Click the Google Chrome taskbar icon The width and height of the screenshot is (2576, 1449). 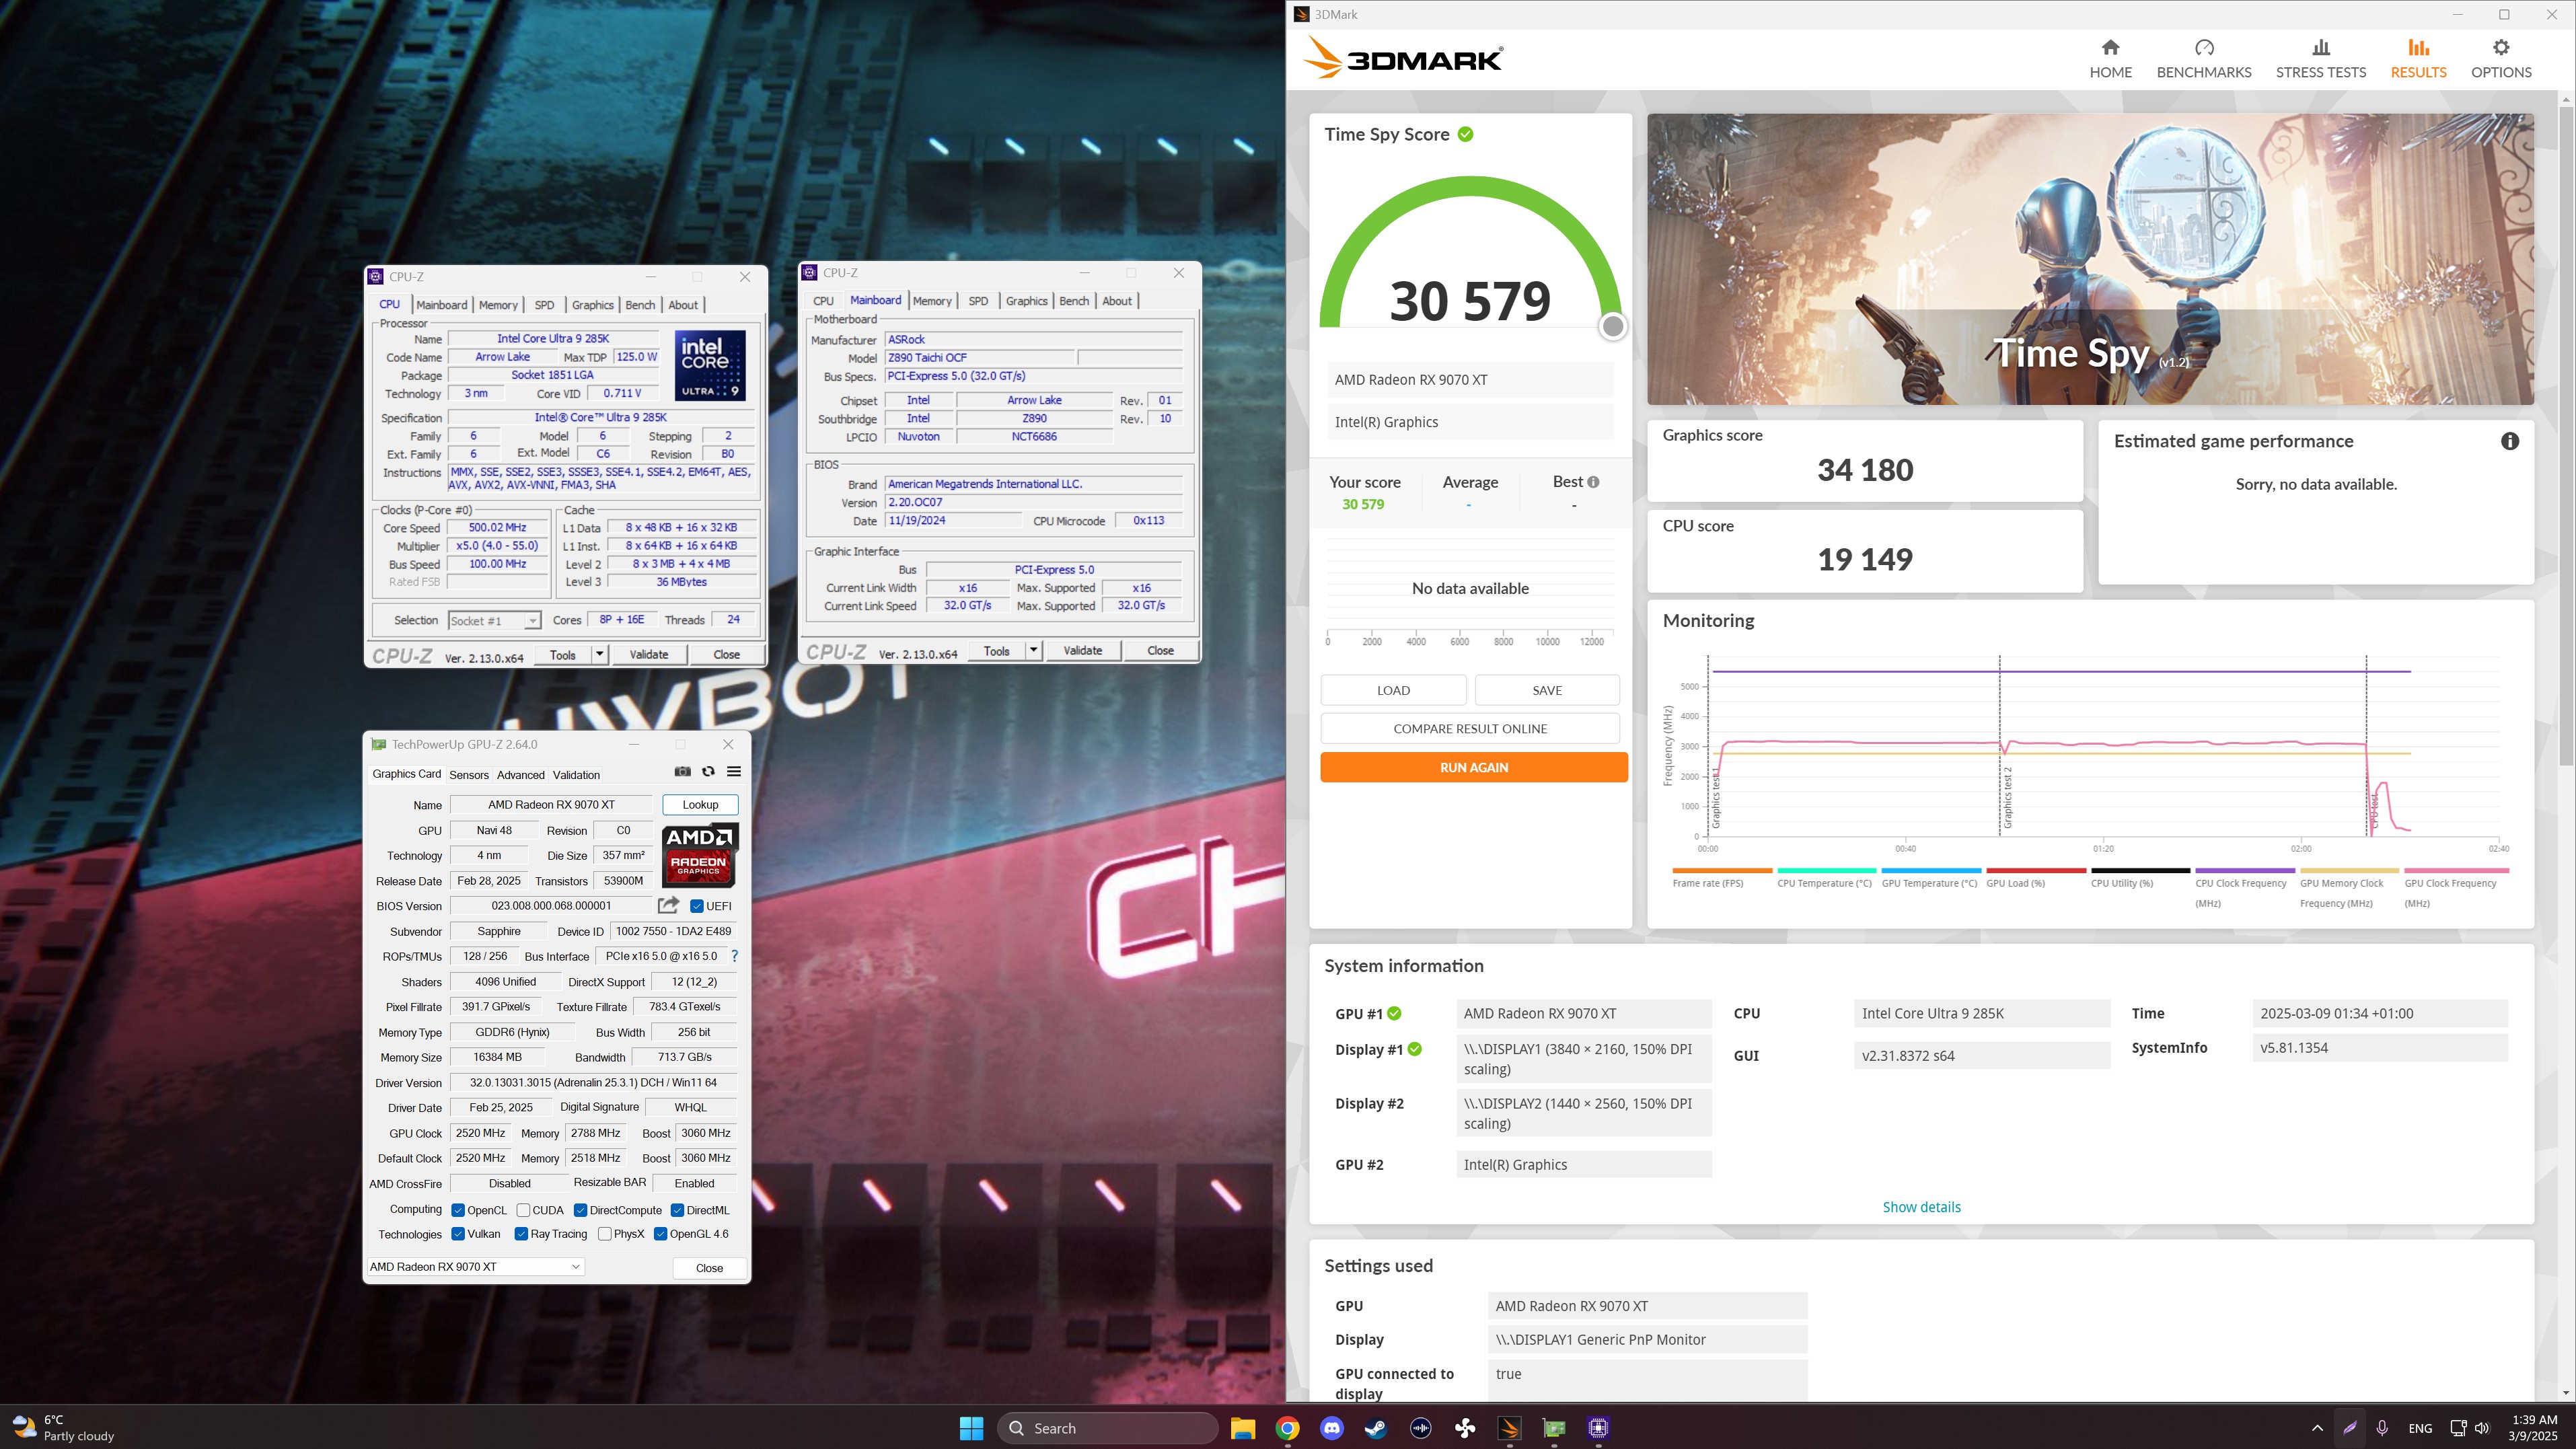click(1288, 1428)
